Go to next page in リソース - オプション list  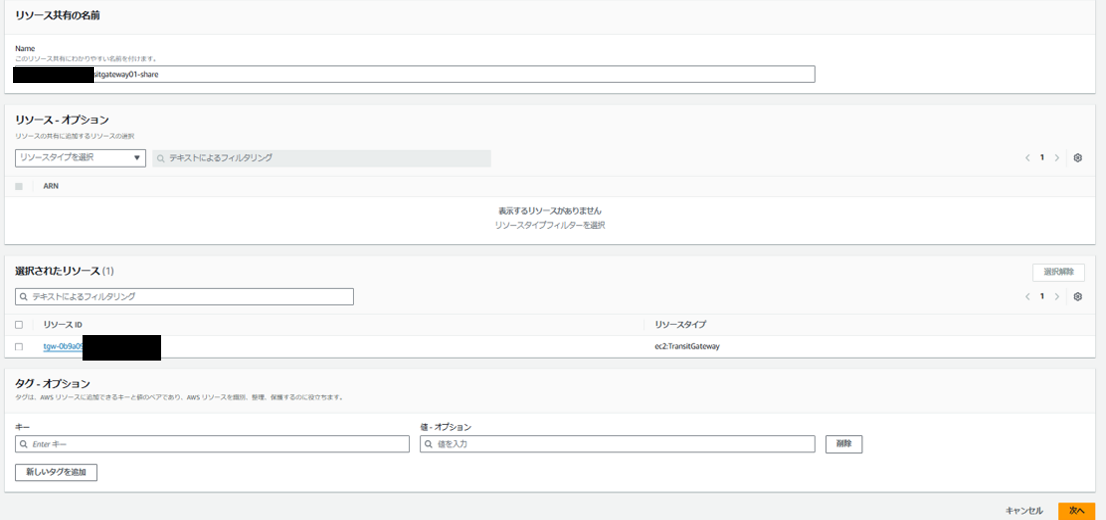1057,158
